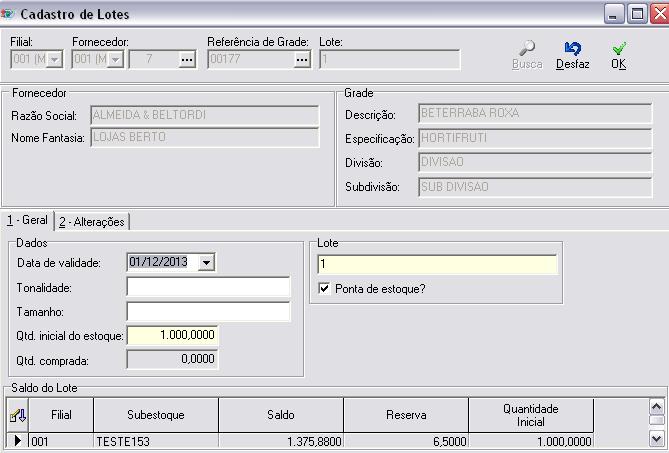
Task: Open Referência de Grade lookup ellipsis button
Action: coord(302,59)
